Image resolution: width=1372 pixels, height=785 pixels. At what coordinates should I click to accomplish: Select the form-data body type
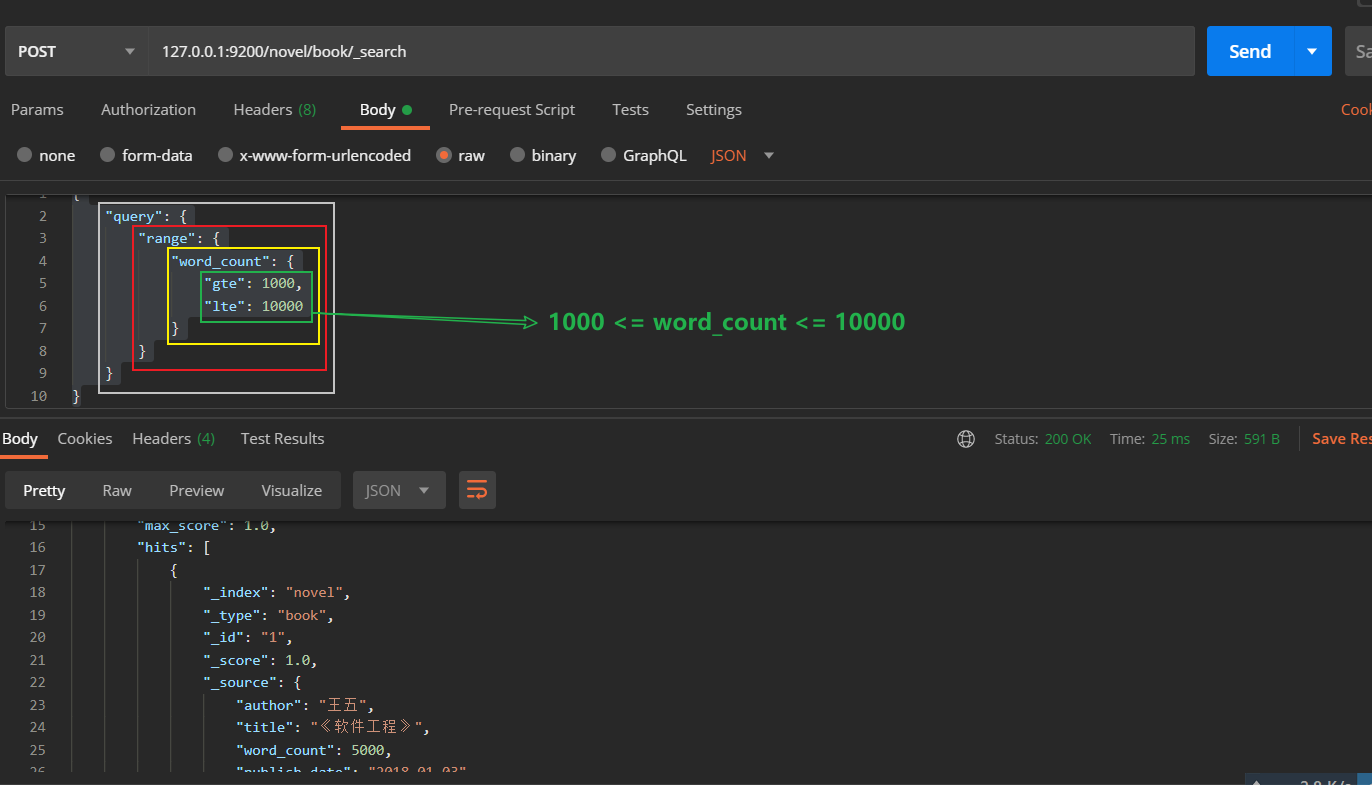coord(146,155)
